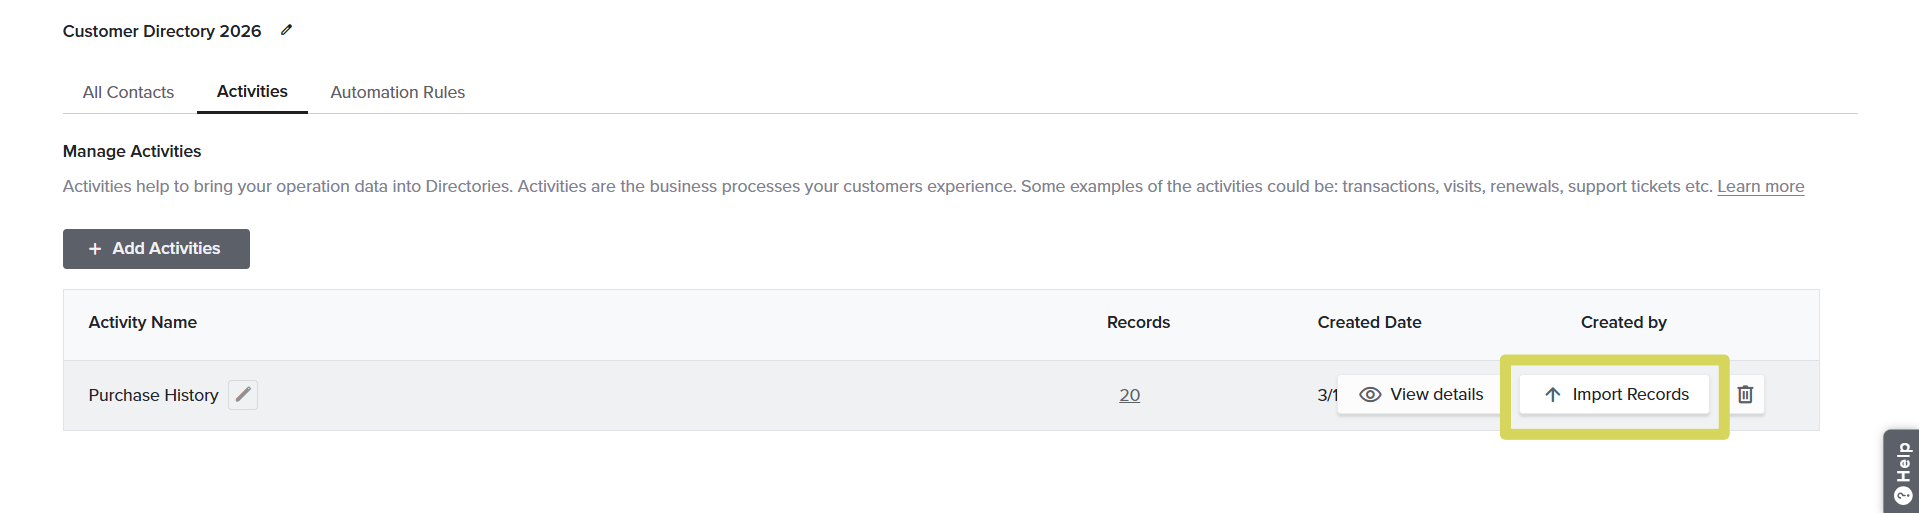Image resolution: width=1919 pixels, height=513 pixels.
Task: Open the Help side tab
Action: 1902,472
